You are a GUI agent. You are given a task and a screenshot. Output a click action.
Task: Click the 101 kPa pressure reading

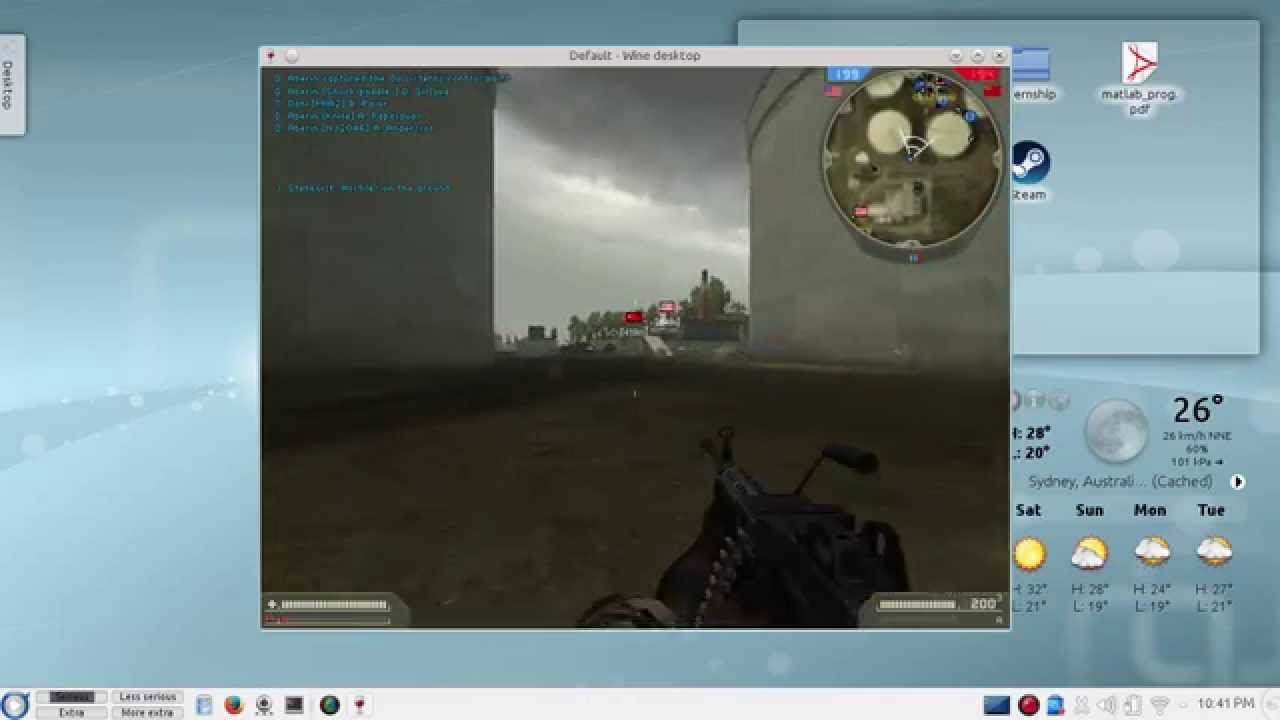coord(1196,462)
